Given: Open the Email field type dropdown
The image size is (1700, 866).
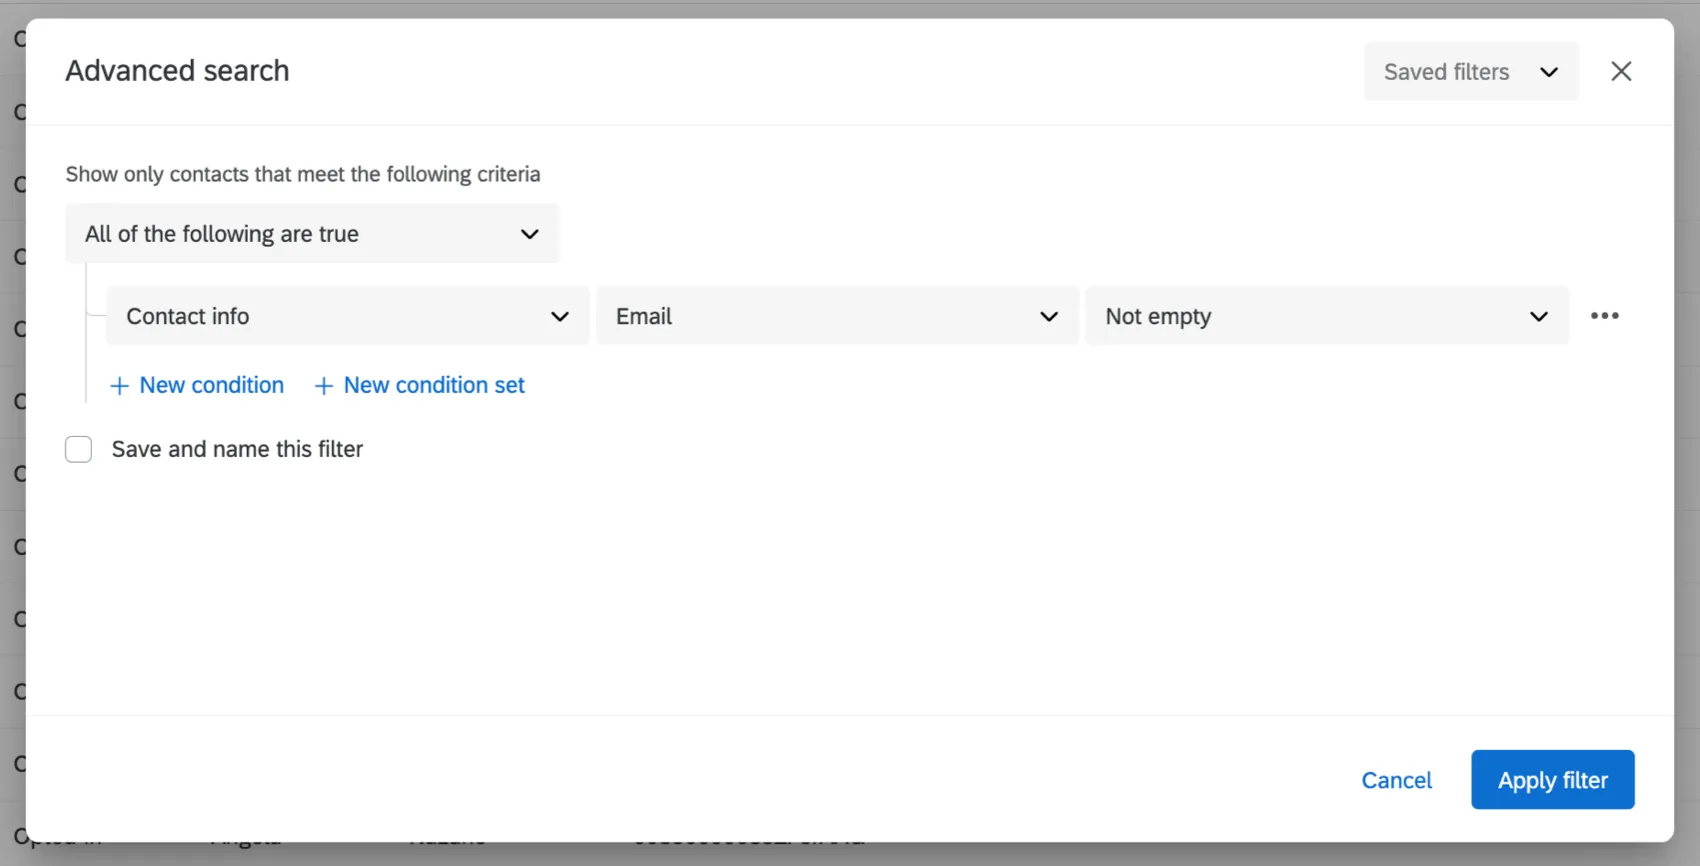Looking at the screenshot, I should (x=837, y=316).
